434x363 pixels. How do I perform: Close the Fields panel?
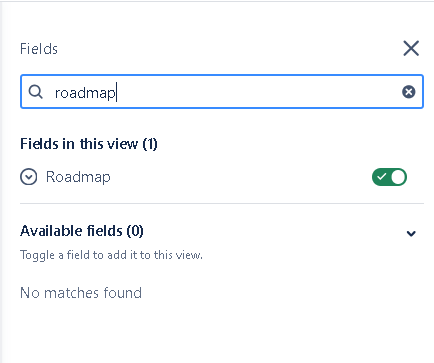pyautogui.click(x=411, y=49)
